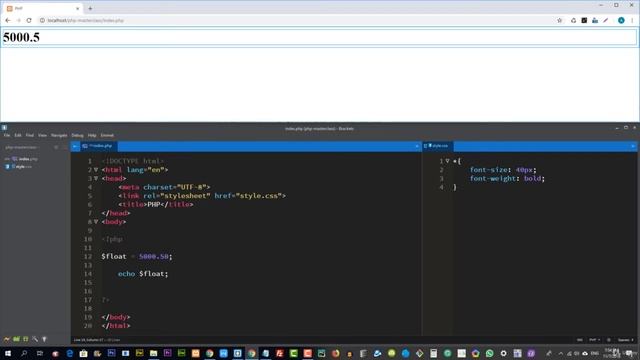
Task: Click the lightbulb icon in bottom-left toolbar
Action: click(x=44, y=339)
